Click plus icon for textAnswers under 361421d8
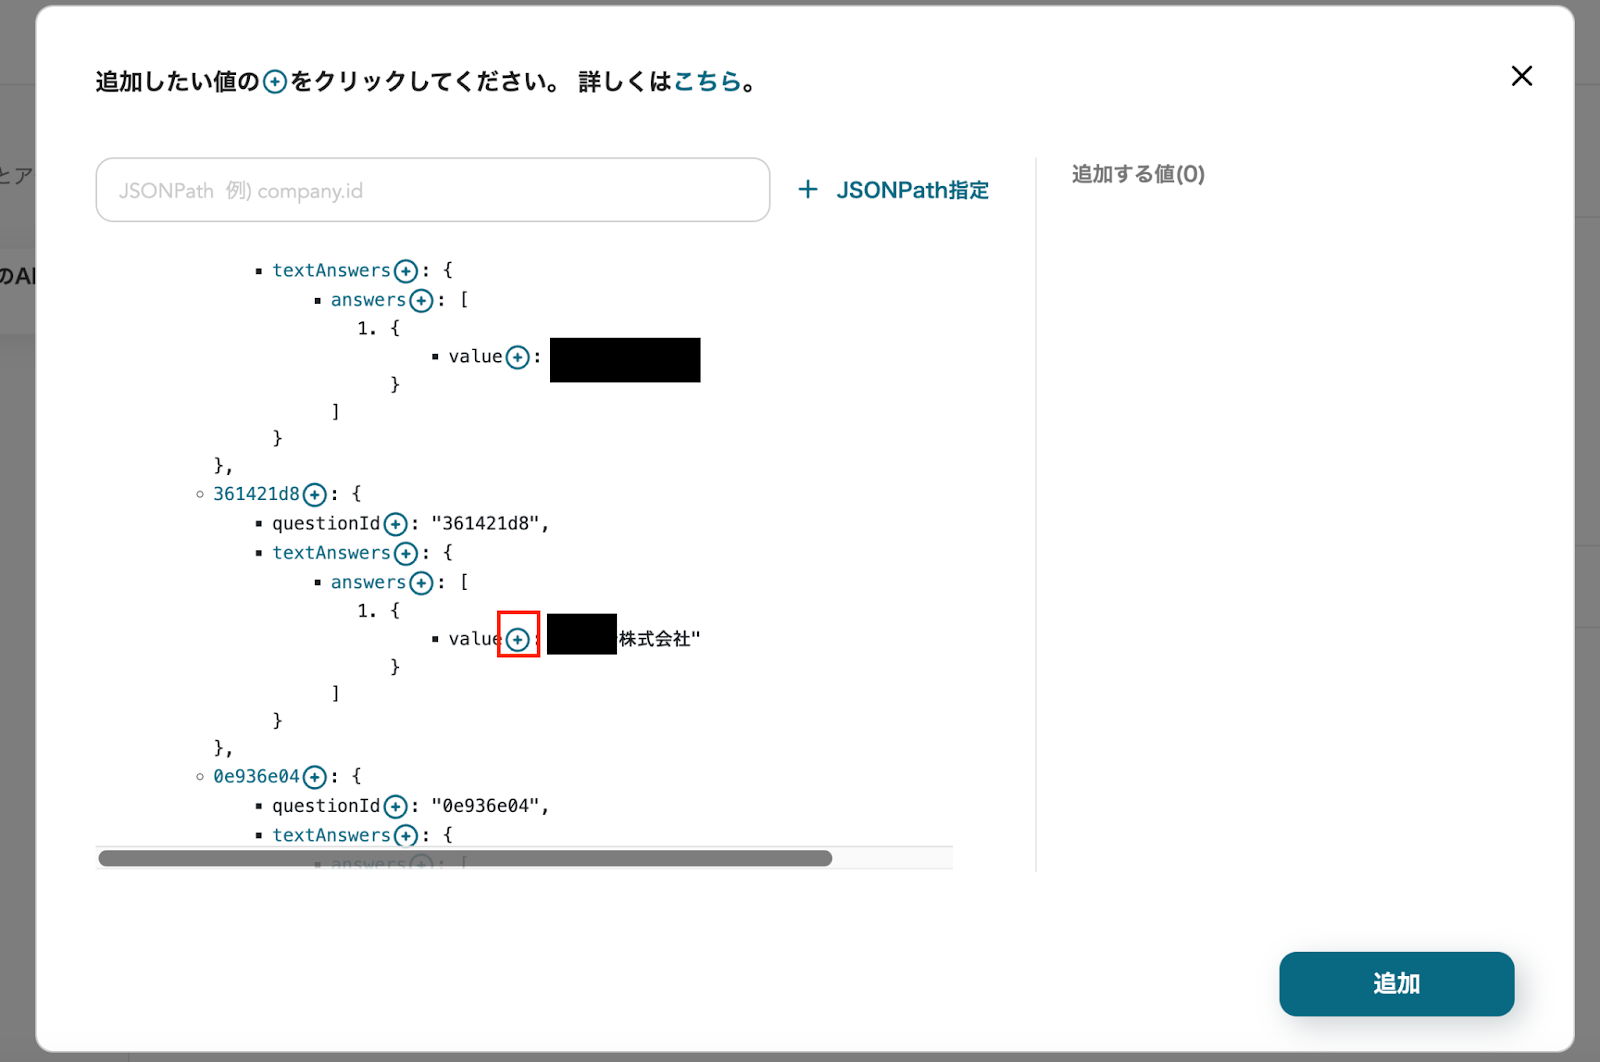1600x1062 pixels. pos(405,553)
